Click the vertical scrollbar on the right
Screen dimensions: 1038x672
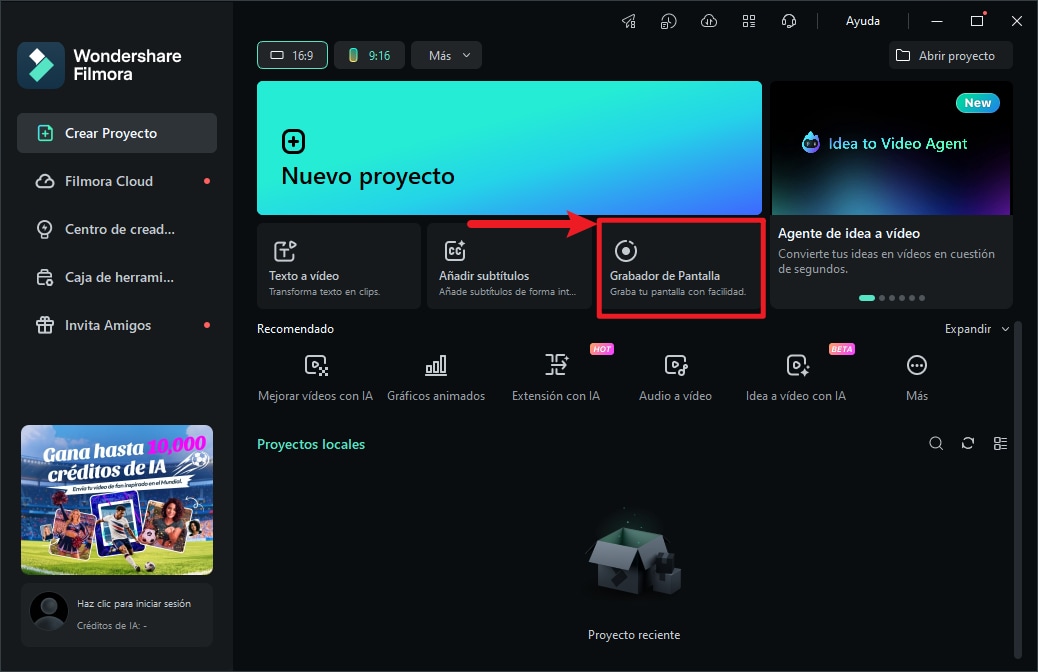[x=1018, y=490]
